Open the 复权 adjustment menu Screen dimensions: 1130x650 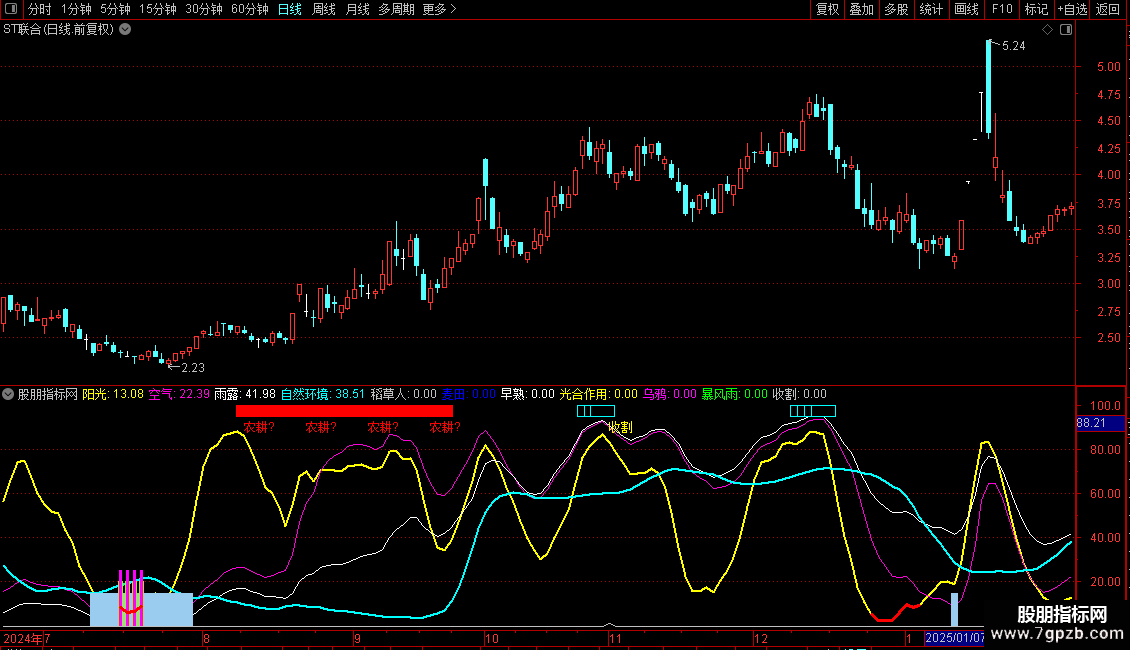[x=827, y=9]
